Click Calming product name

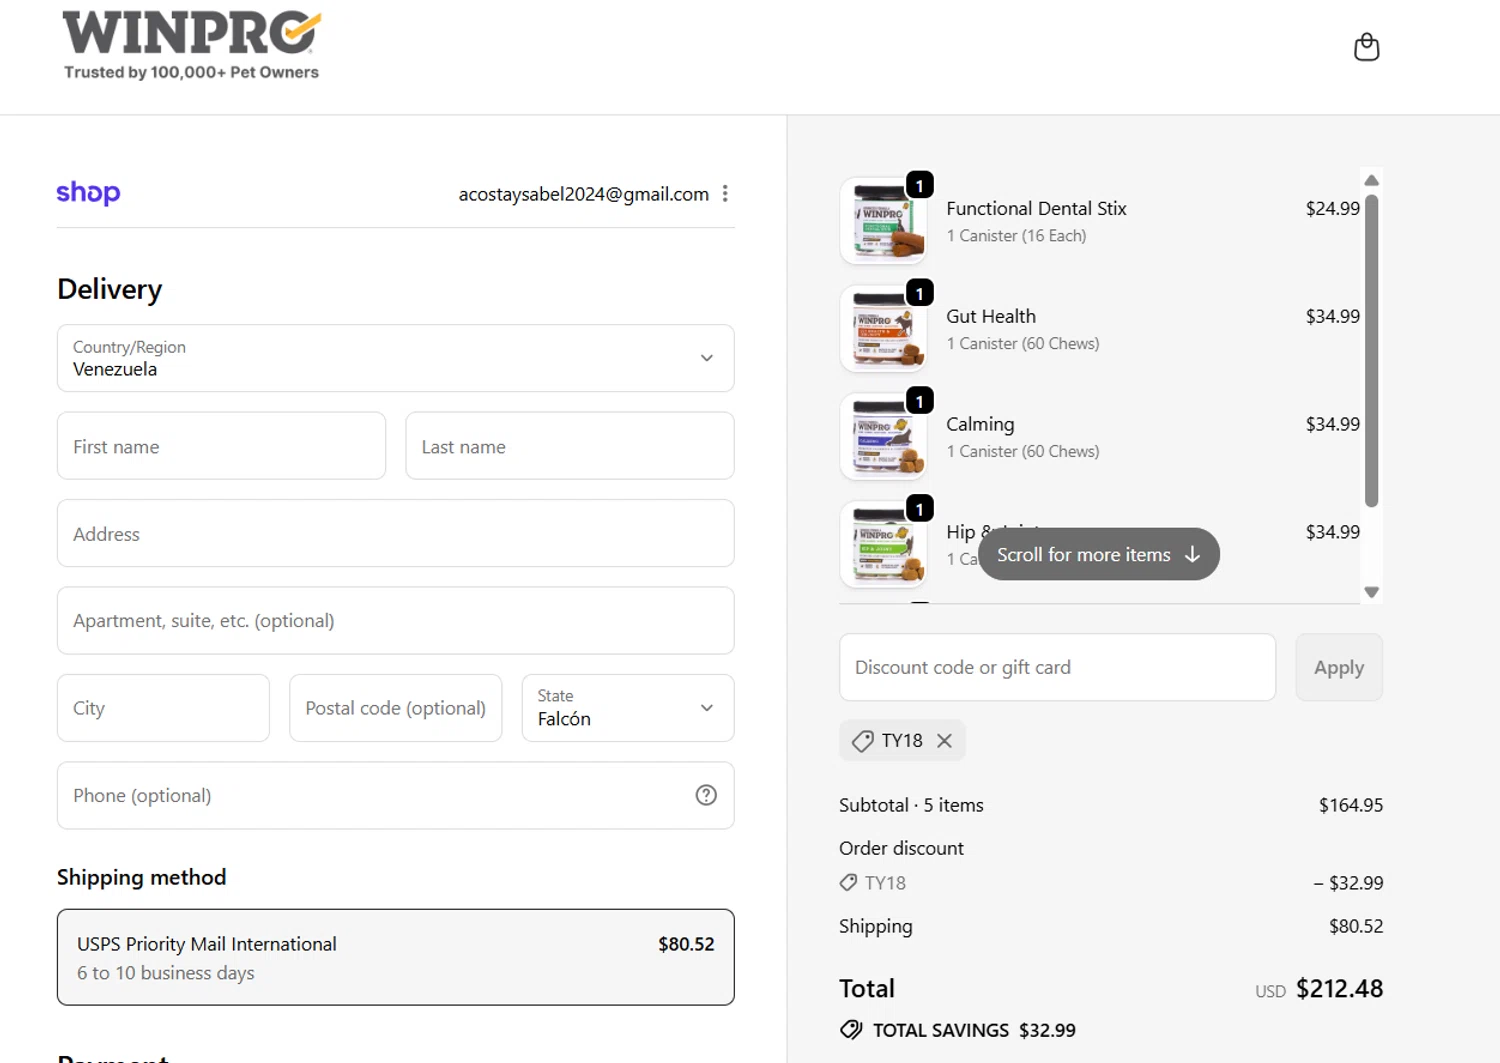pyautogui.click(x=980, y=424)
